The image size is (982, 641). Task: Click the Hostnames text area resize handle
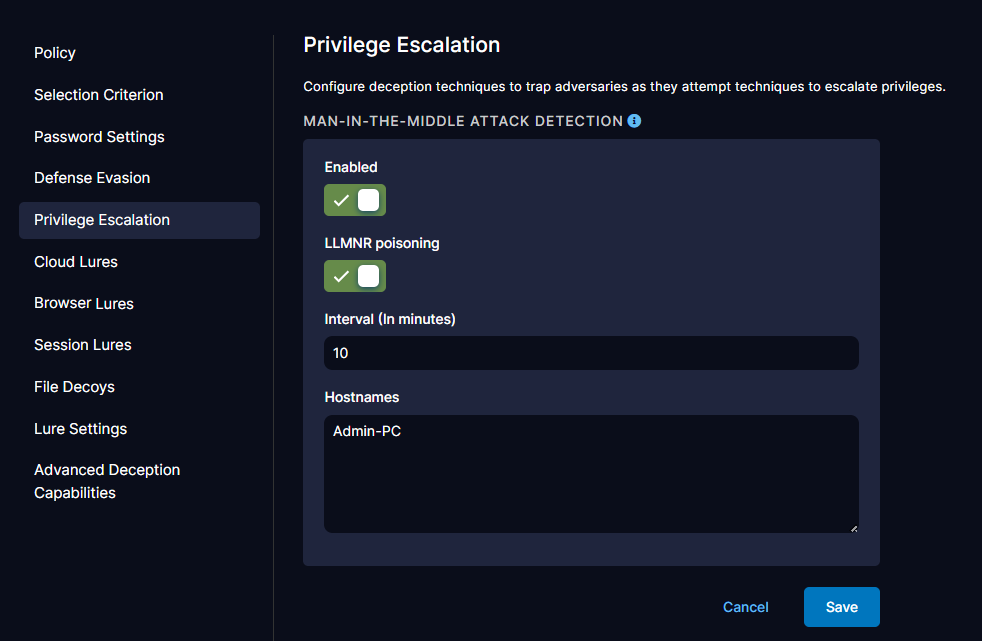[853, 527]
